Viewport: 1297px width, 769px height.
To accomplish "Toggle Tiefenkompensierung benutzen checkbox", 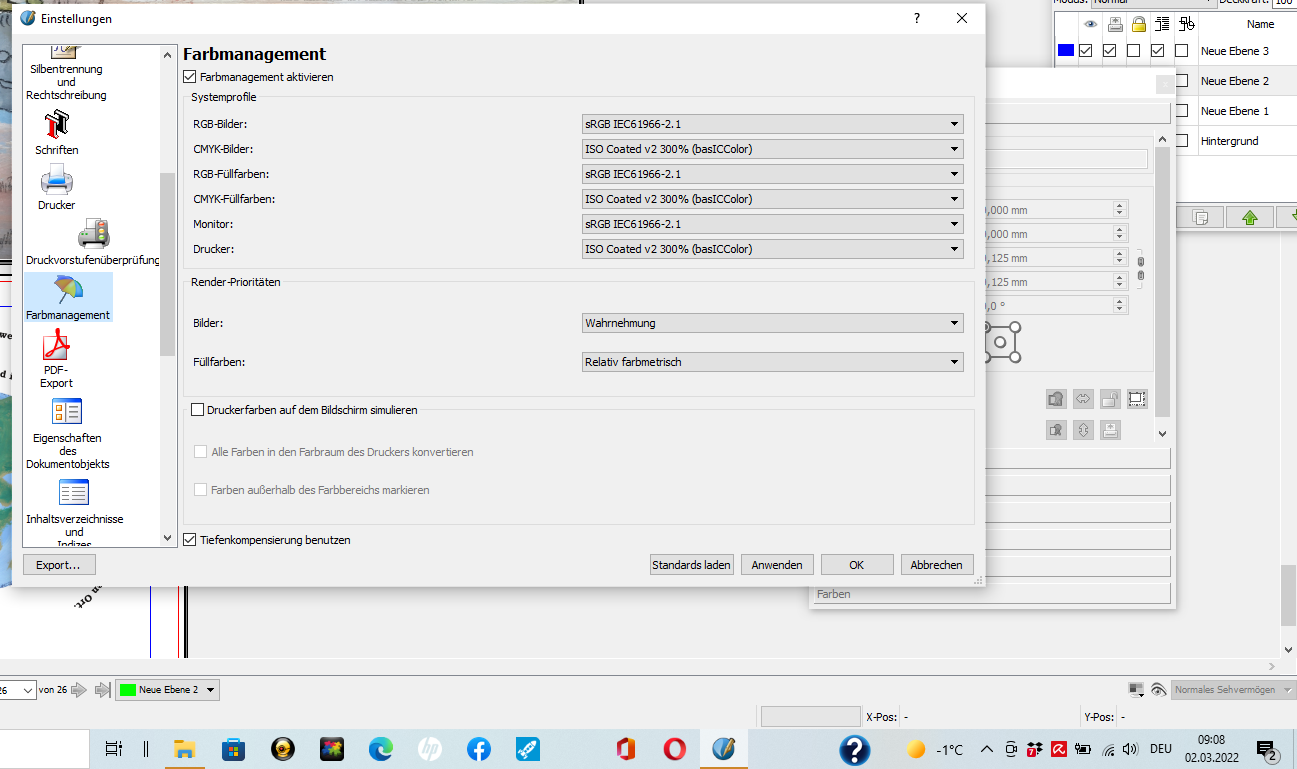I will coord(190,540).
